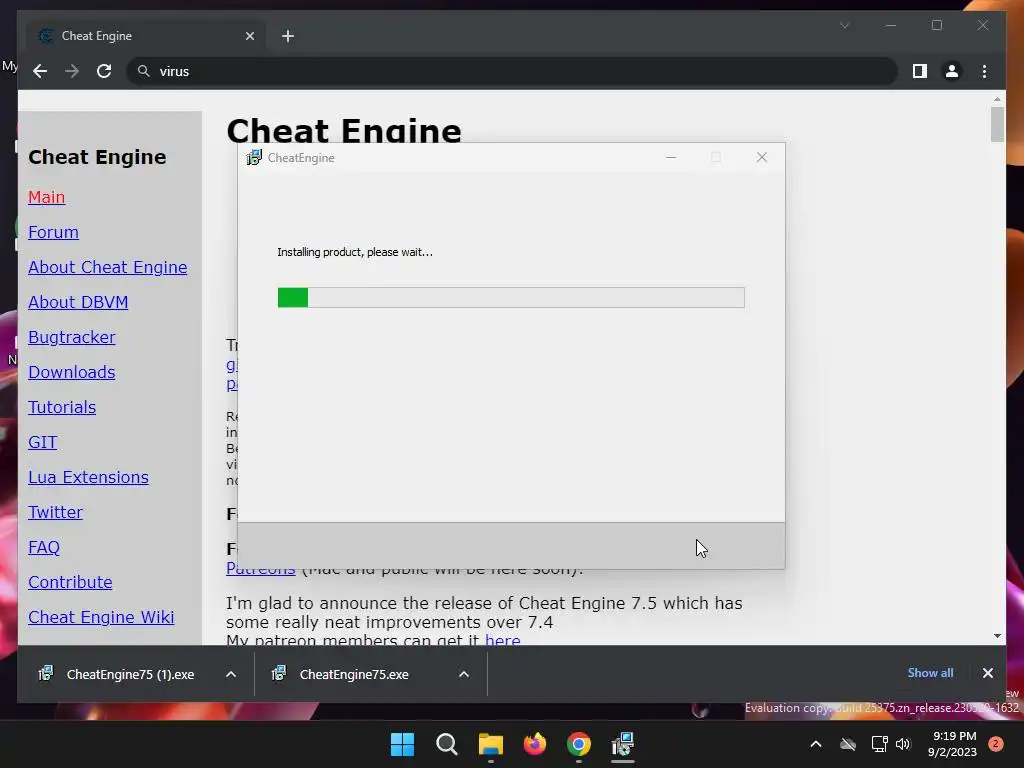Go back using the browser back arrow
This screenshot has height=768, width=1024.
click(x=40, y=71)
